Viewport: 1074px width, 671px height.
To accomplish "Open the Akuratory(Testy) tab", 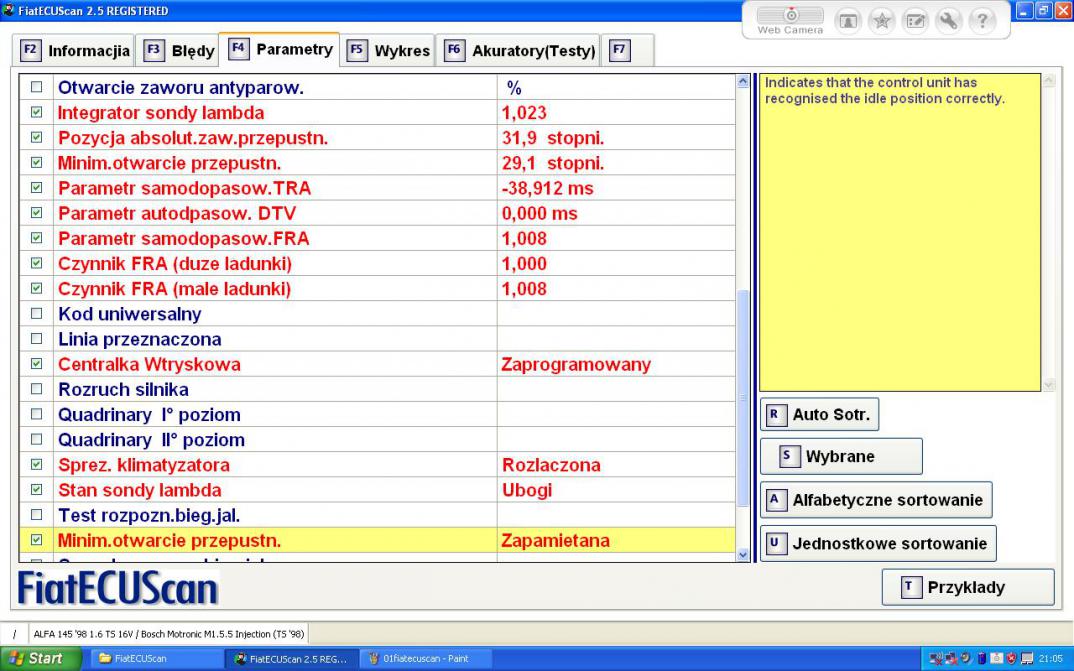I will pyautogui.click(x=521, y=50).
